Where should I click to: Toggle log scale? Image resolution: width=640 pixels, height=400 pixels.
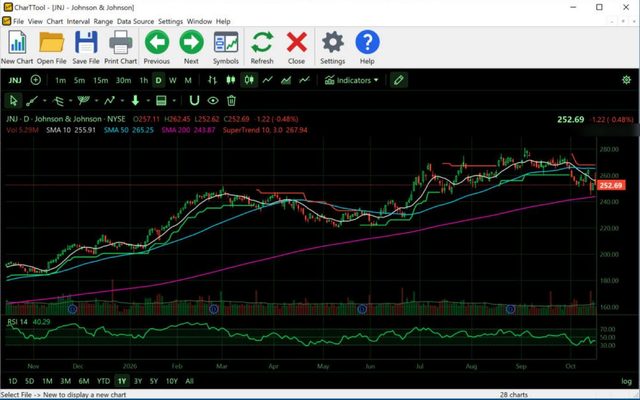[x=626, y=381]
